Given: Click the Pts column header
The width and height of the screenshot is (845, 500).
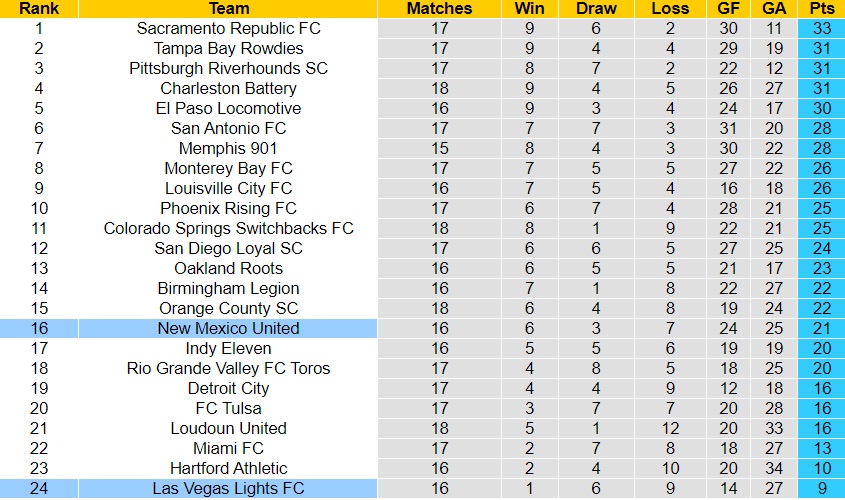Looking at the screenshot, I should pyautogui.click(x=822, y=8).
